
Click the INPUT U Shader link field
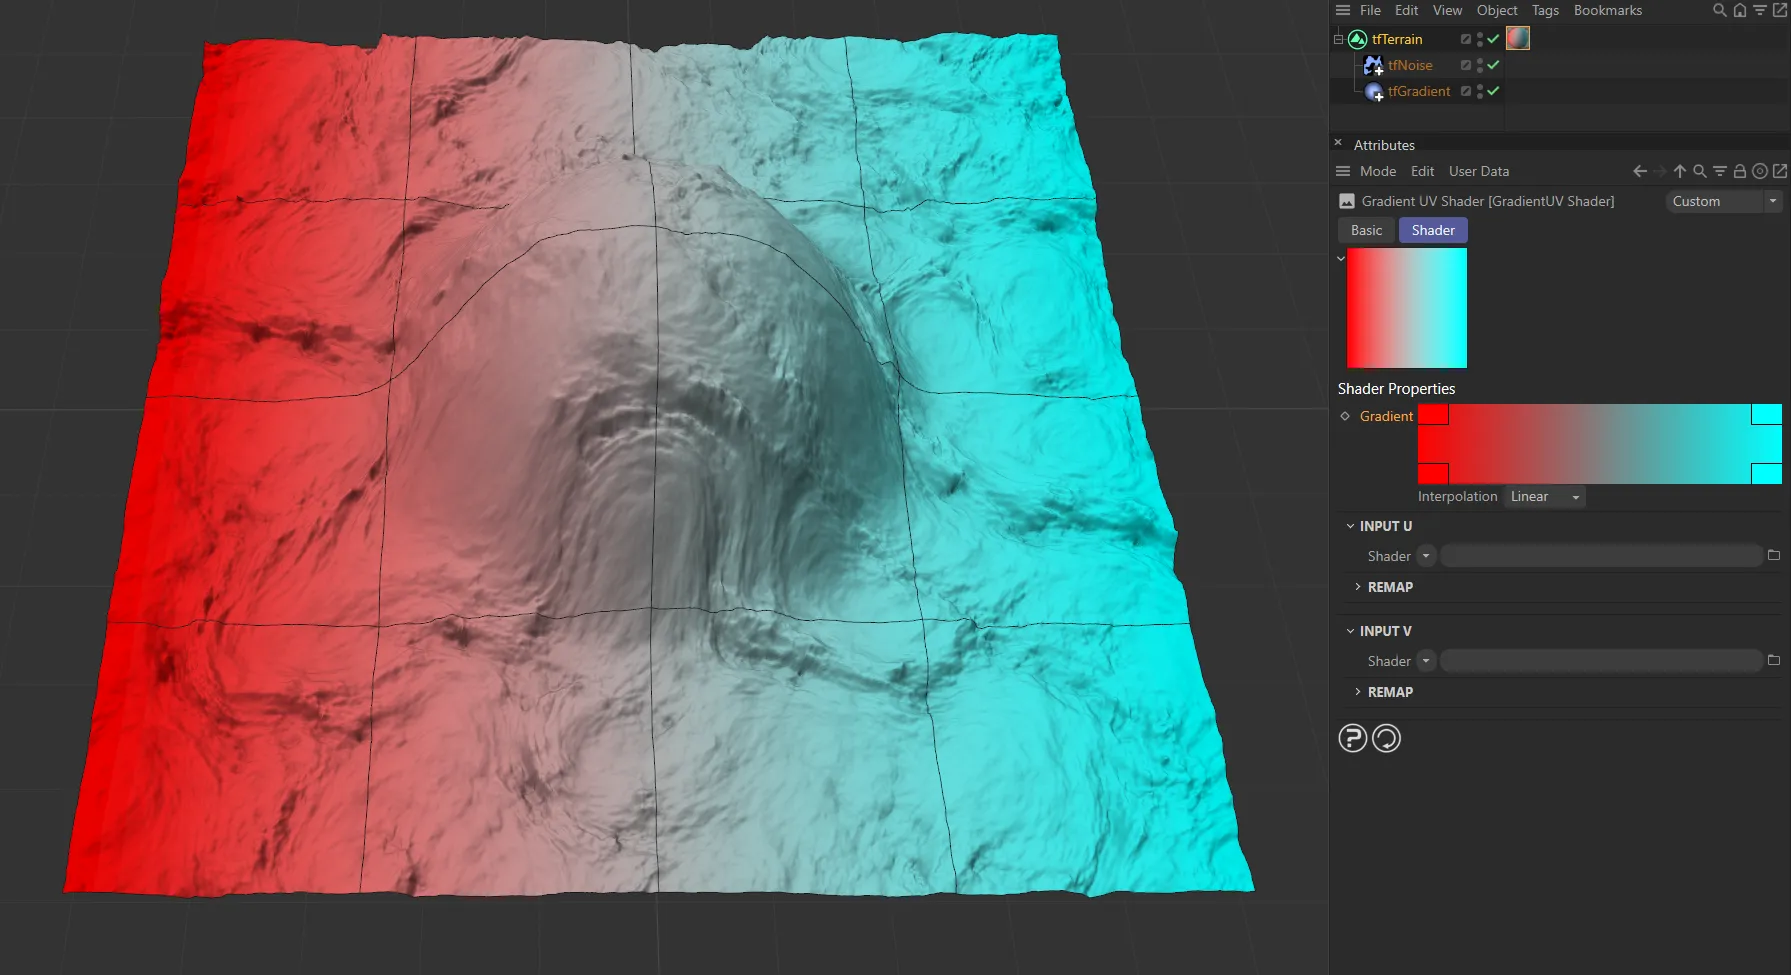1600,556
